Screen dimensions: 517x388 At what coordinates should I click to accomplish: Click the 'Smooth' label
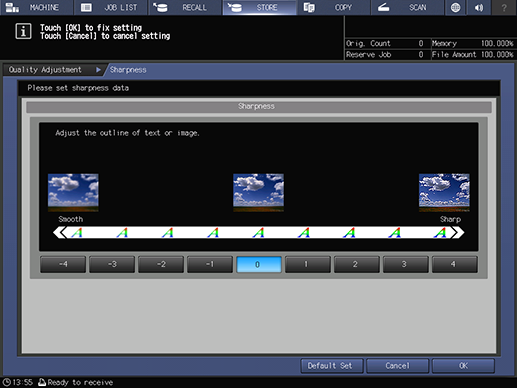(x=71, y=219)
